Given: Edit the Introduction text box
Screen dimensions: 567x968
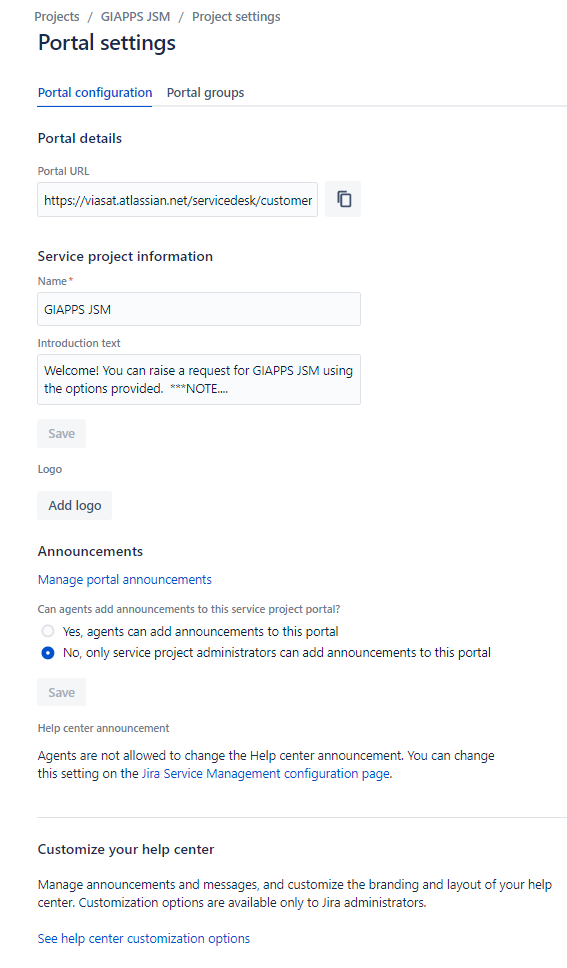Looking at the screenshot, I should coord(199,380).
